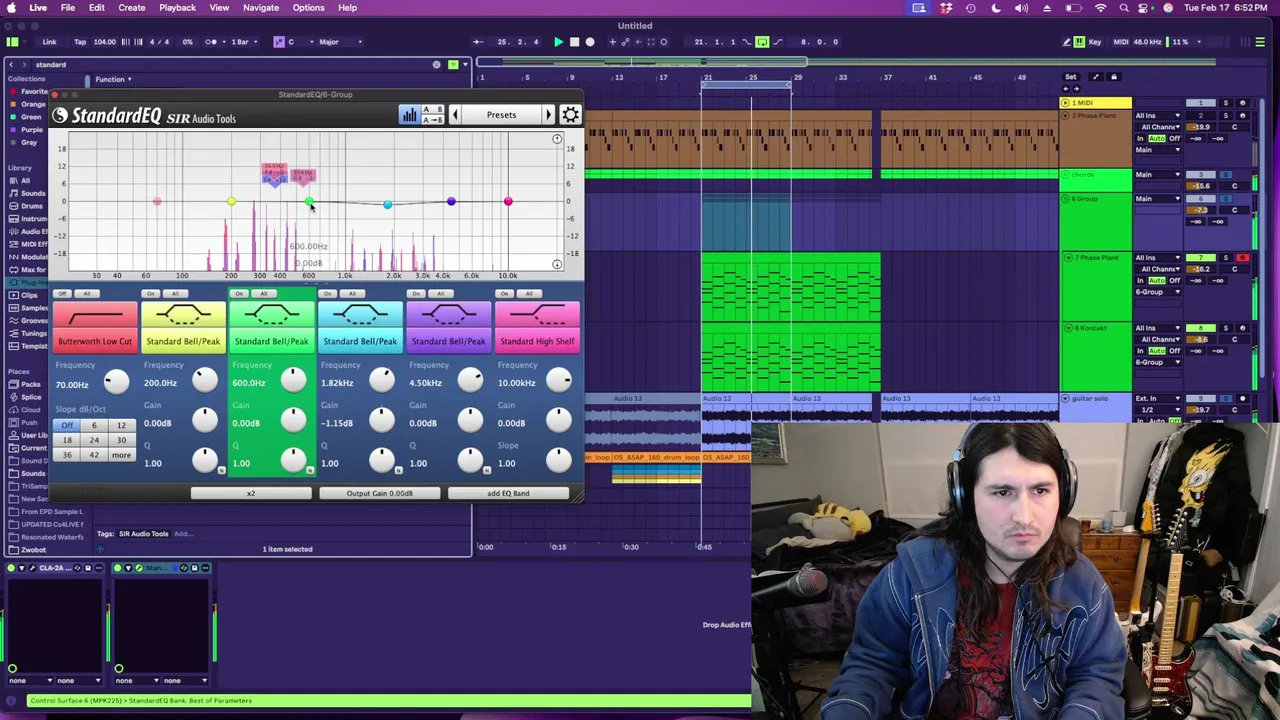
Task: Open the StandardEQ settings gear
Action: 570,115
